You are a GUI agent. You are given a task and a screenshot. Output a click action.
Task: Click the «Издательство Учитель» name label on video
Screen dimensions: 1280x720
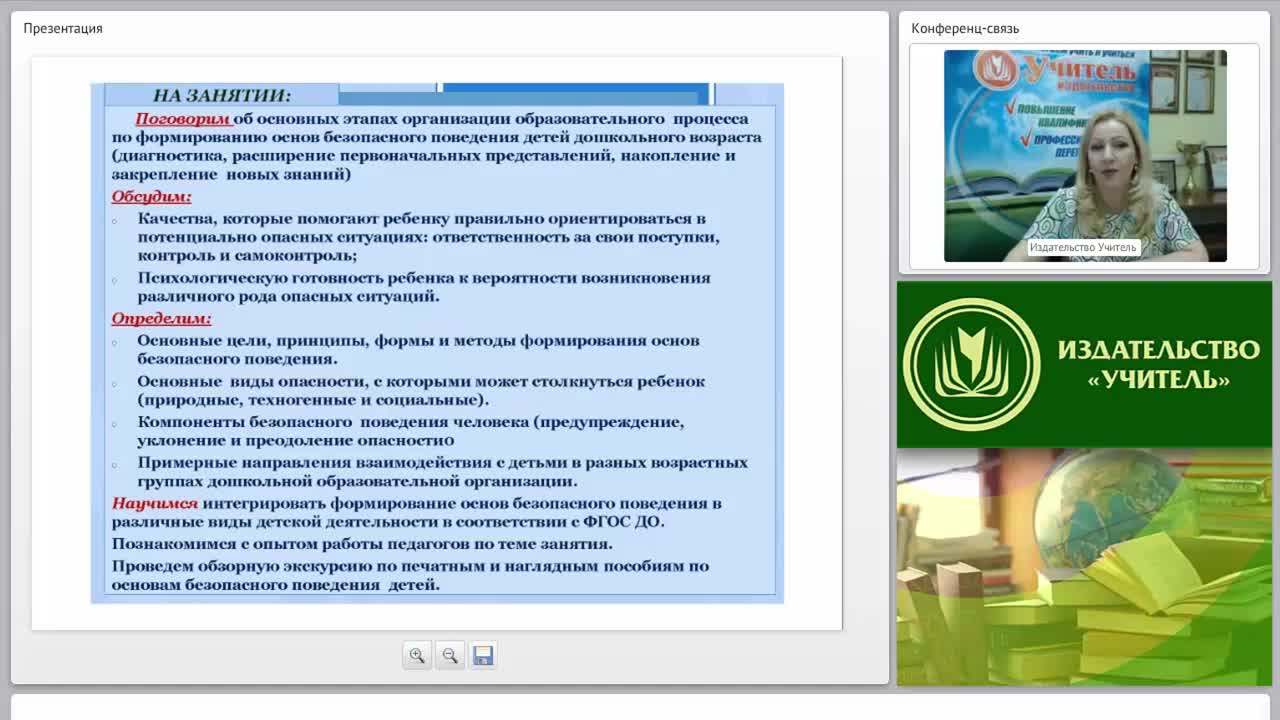[x=1083, y=247]
